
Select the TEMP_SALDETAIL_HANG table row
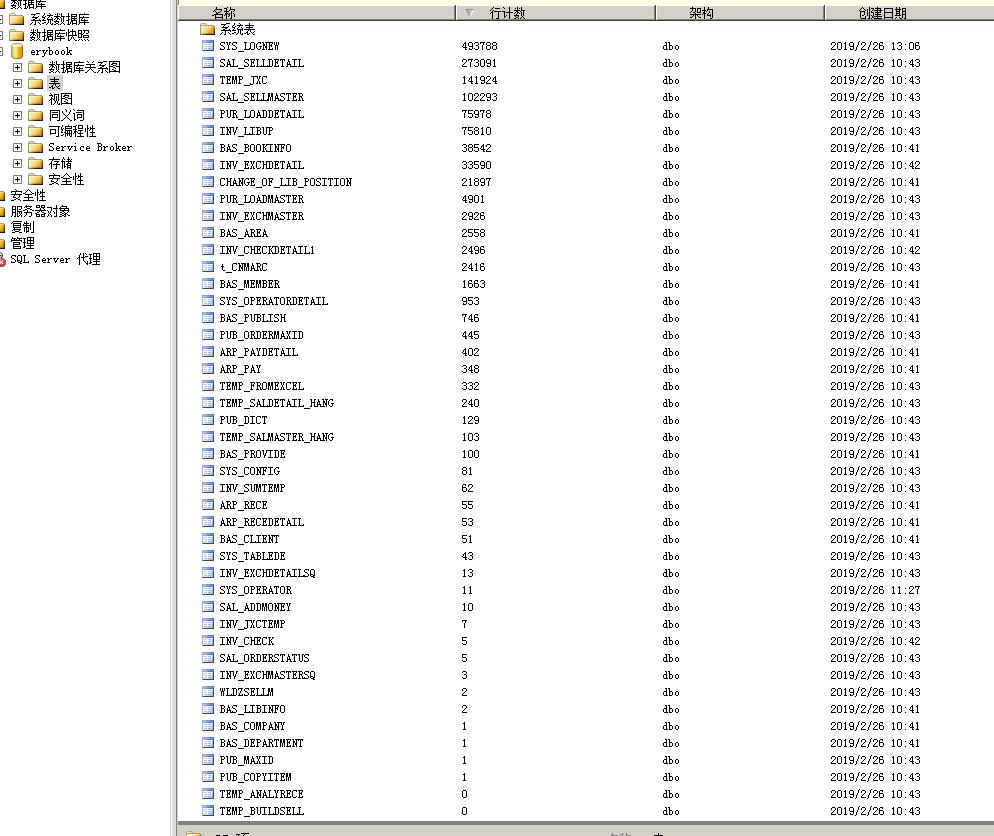[276, 403]
